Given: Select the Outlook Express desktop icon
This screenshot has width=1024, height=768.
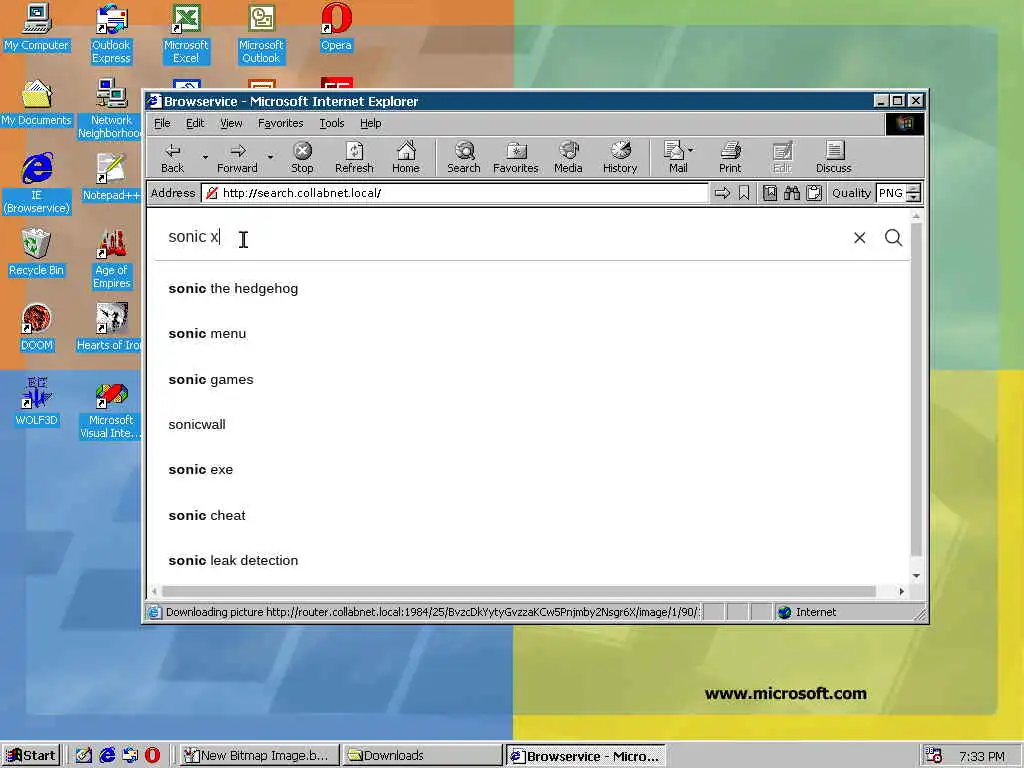Looking at the screenshot, I should click(x=111, y=34).
